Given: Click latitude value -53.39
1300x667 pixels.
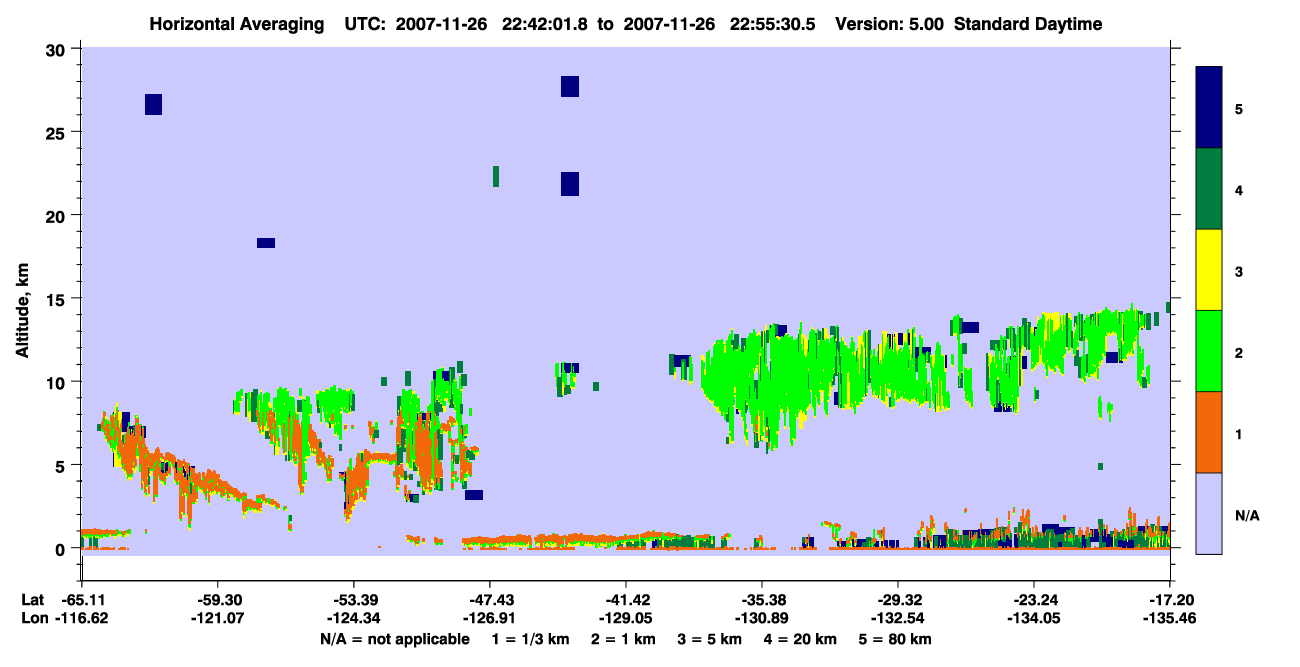Looking at the screenshot, I should pos(353,599).
